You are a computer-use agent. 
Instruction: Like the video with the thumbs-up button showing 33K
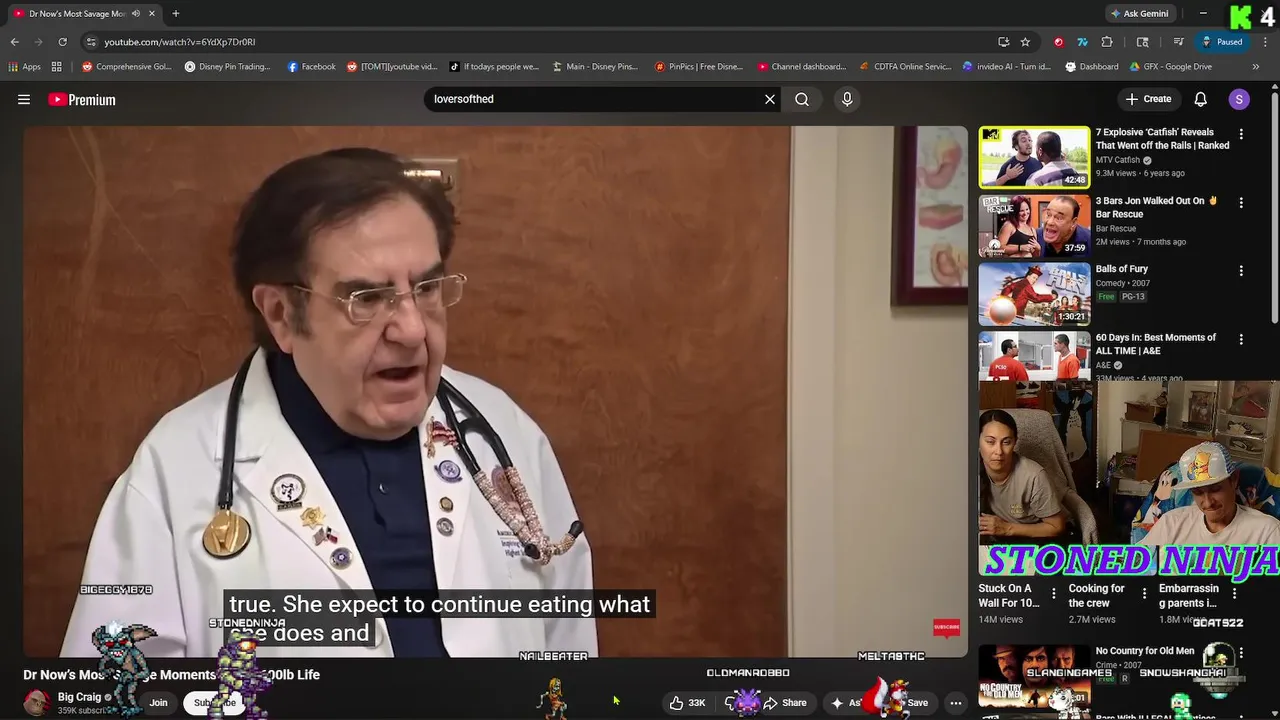tap(687, 703)
